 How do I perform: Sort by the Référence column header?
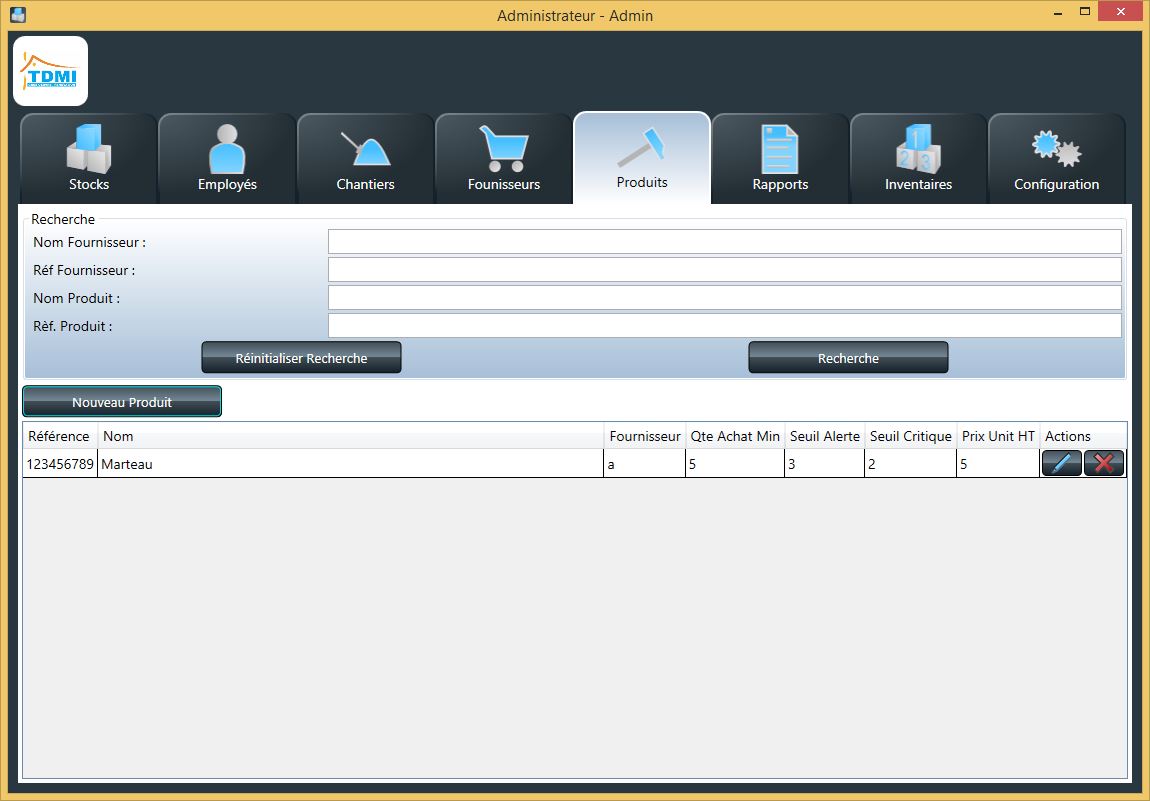[60, 436]
